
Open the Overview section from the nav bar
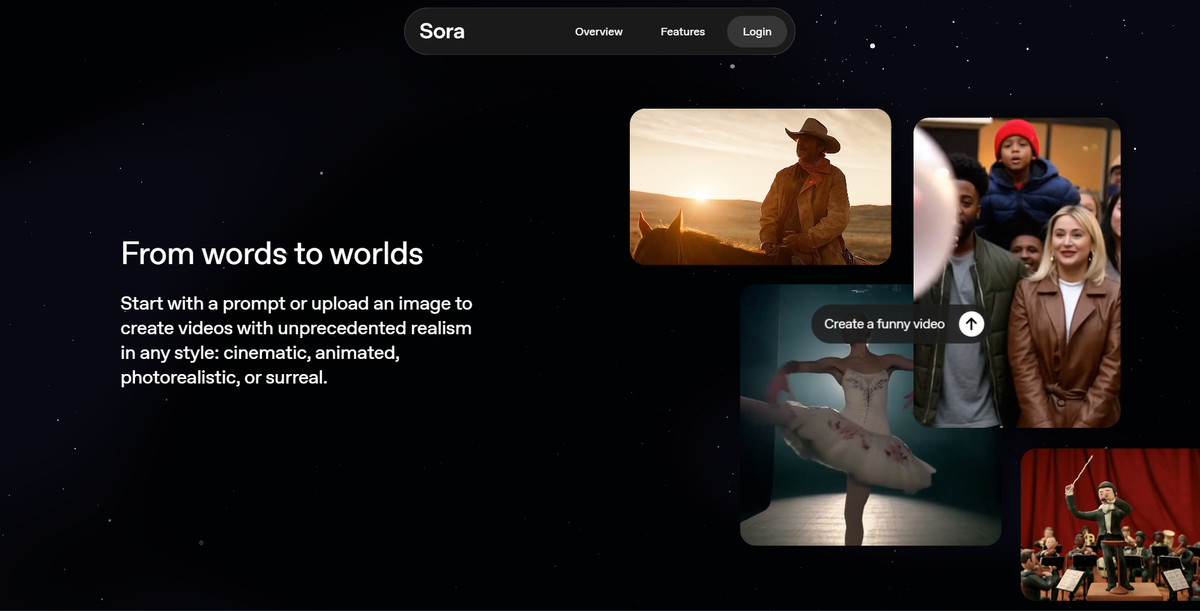pos(598,31)
